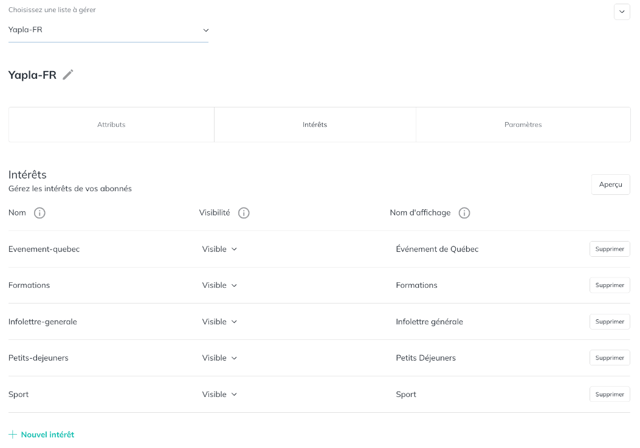Click the Yapla-FR page heading

[32, 75]
